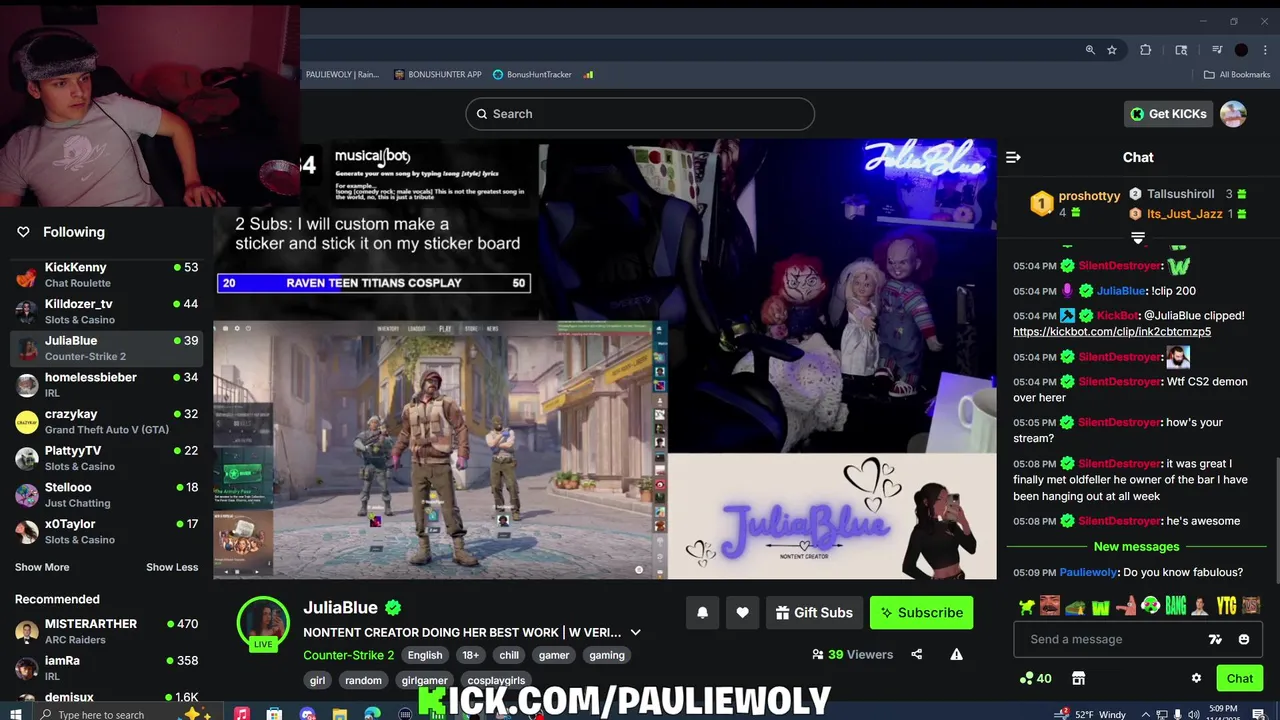This screenshot has height=720, width=1280.
Task: Open KickKenny channel in Following
Action: 106,275
